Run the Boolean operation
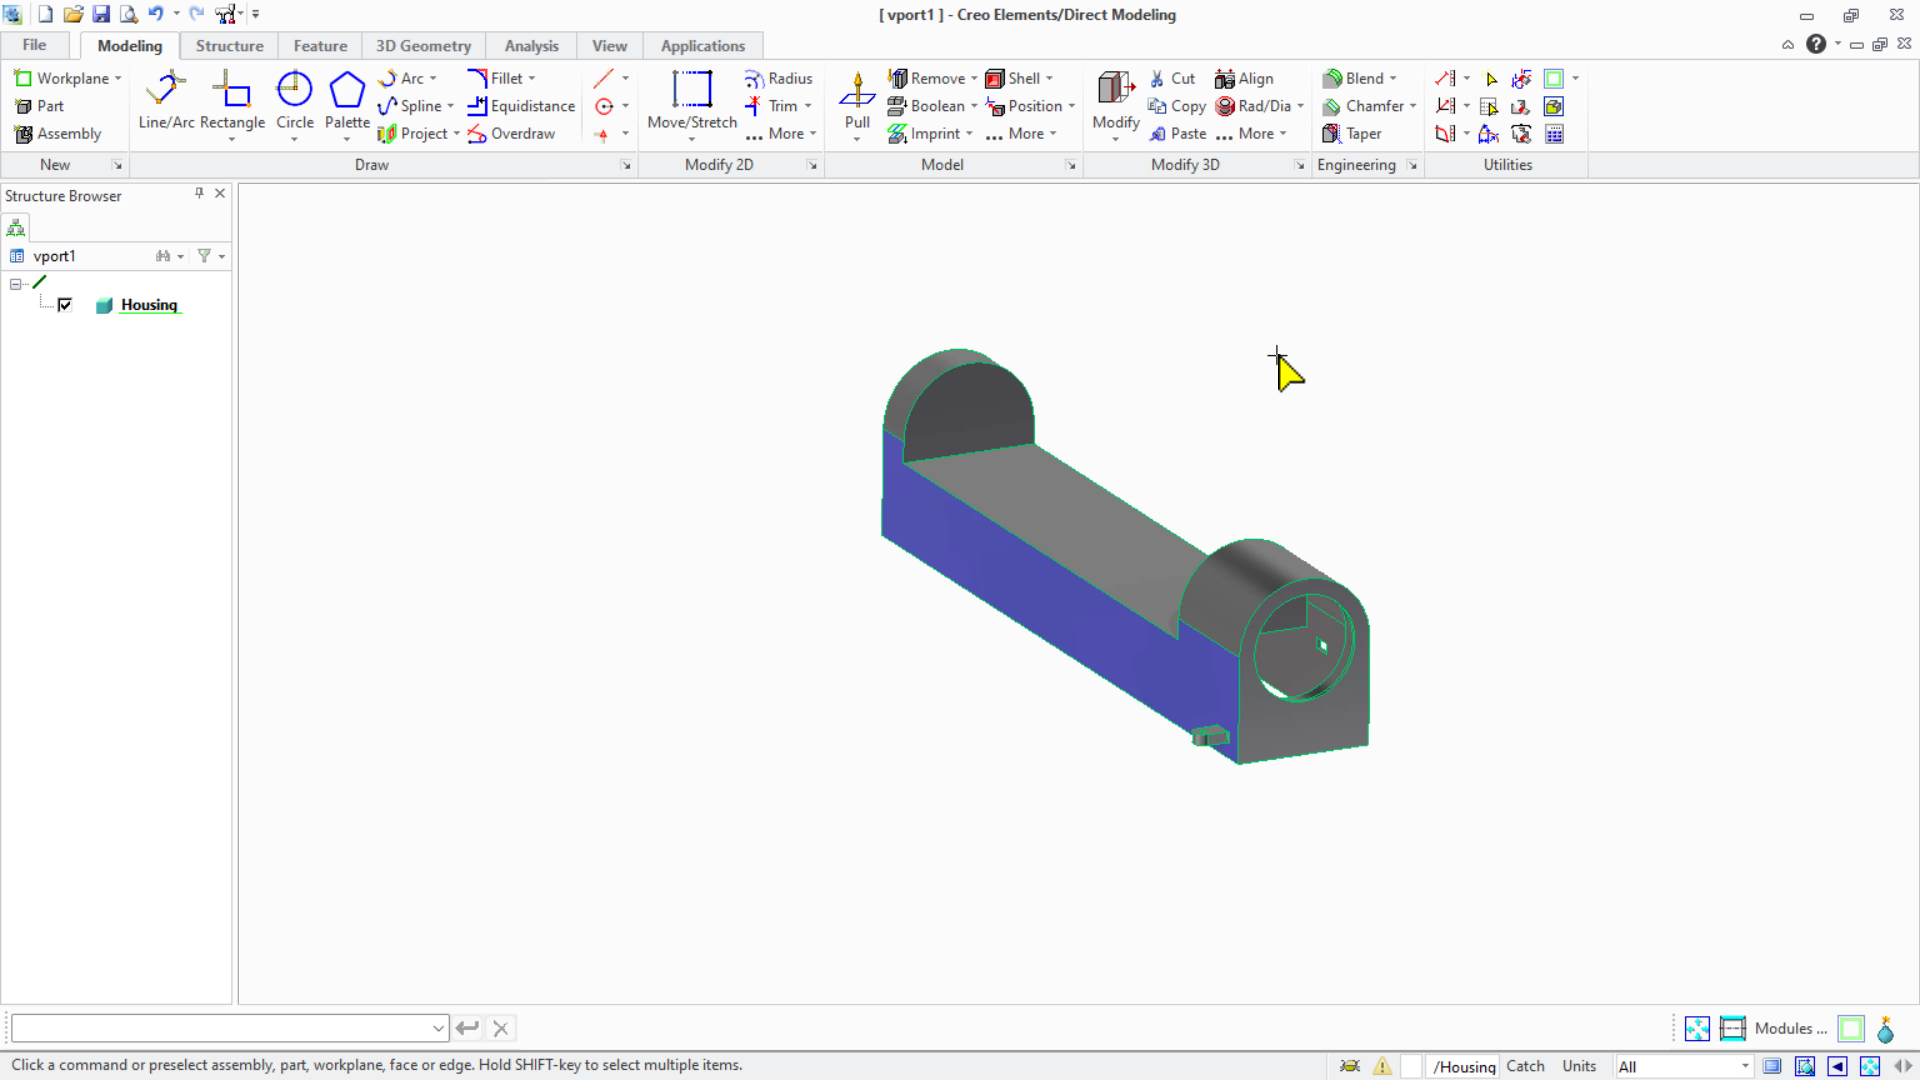 click(x=926, y=106)
